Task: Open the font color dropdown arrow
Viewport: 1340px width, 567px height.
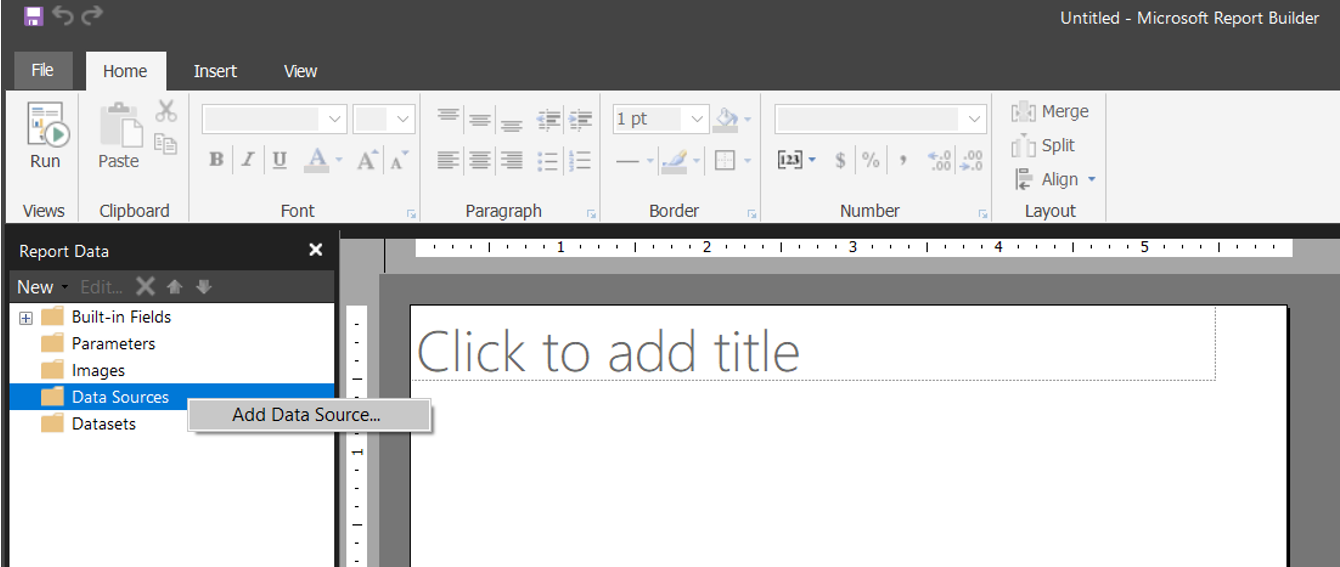Action: (x=339, y=160)
